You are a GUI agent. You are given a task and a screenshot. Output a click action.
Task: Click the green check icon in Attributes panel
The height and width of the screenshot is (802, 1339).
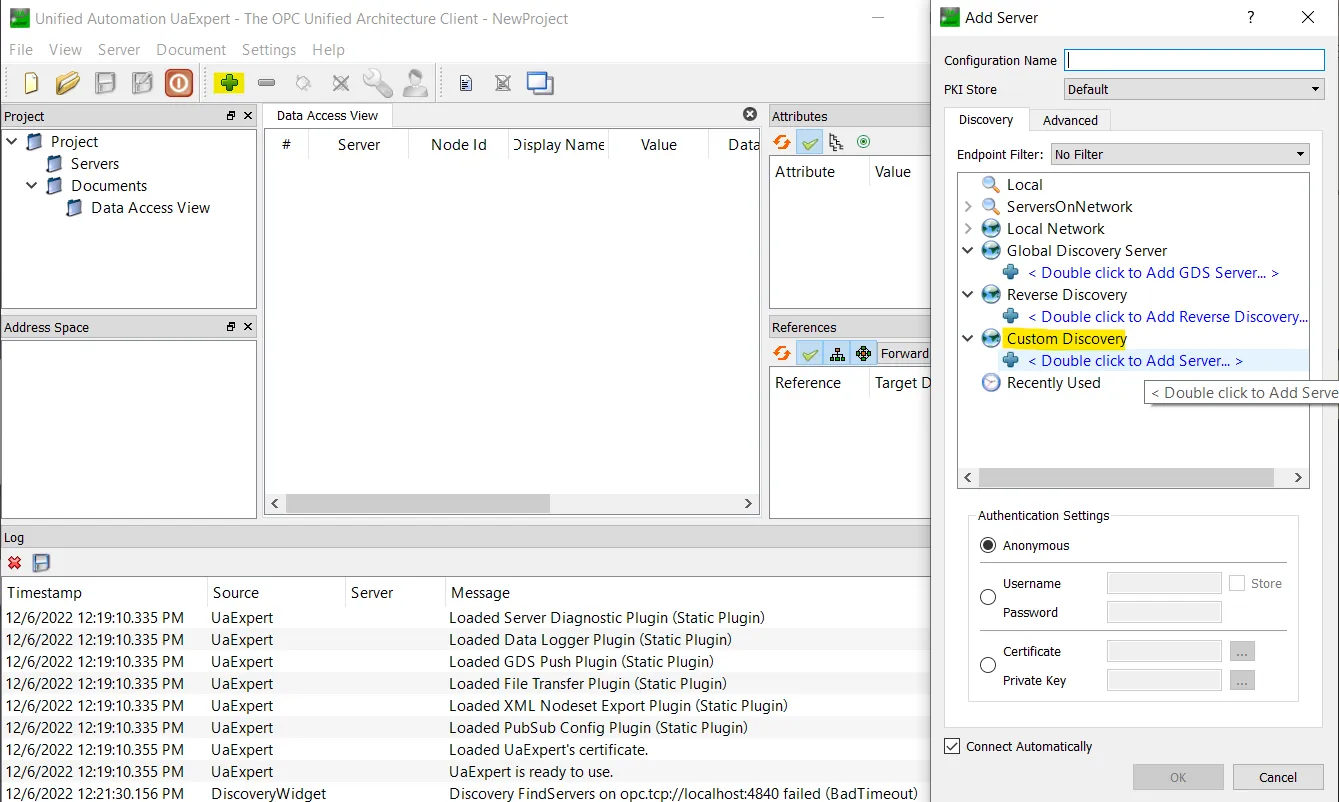coord(810,143)
